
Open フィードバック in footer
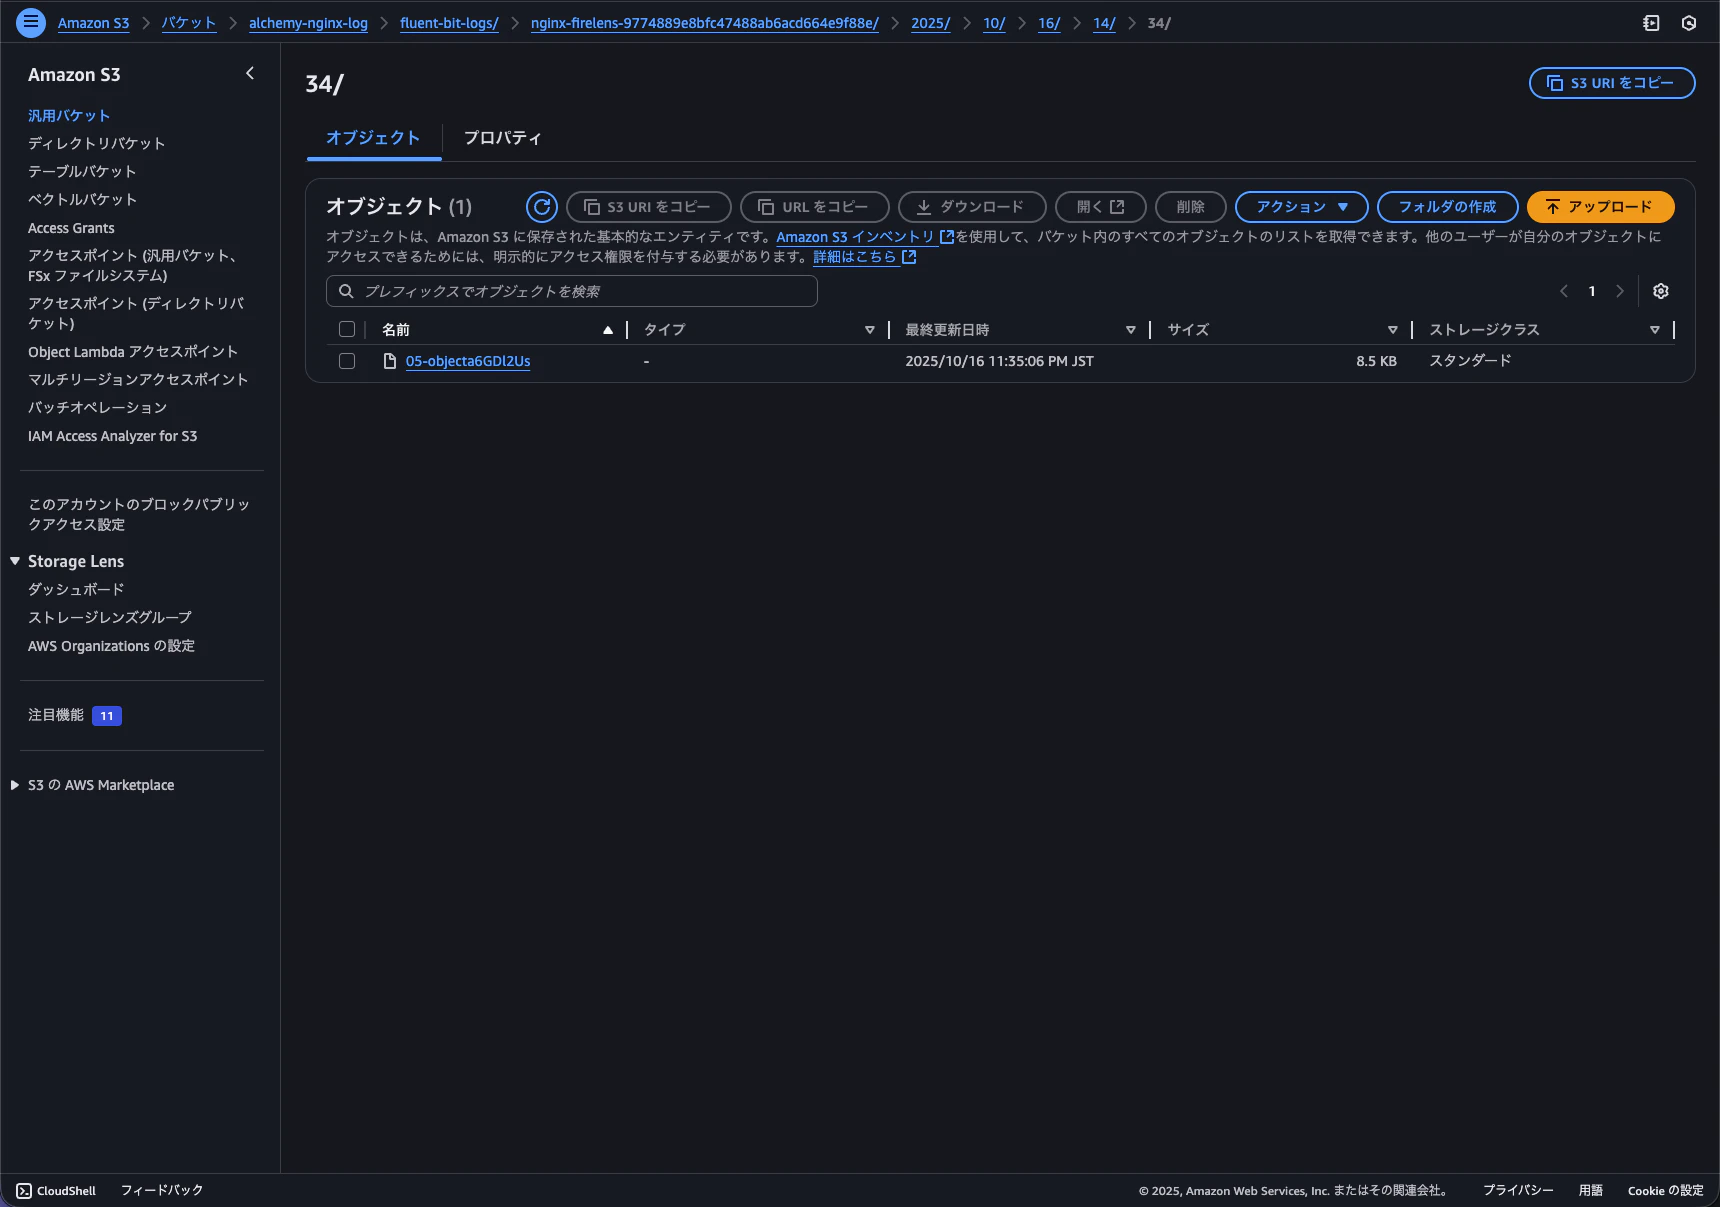(x=162, y=1190)
